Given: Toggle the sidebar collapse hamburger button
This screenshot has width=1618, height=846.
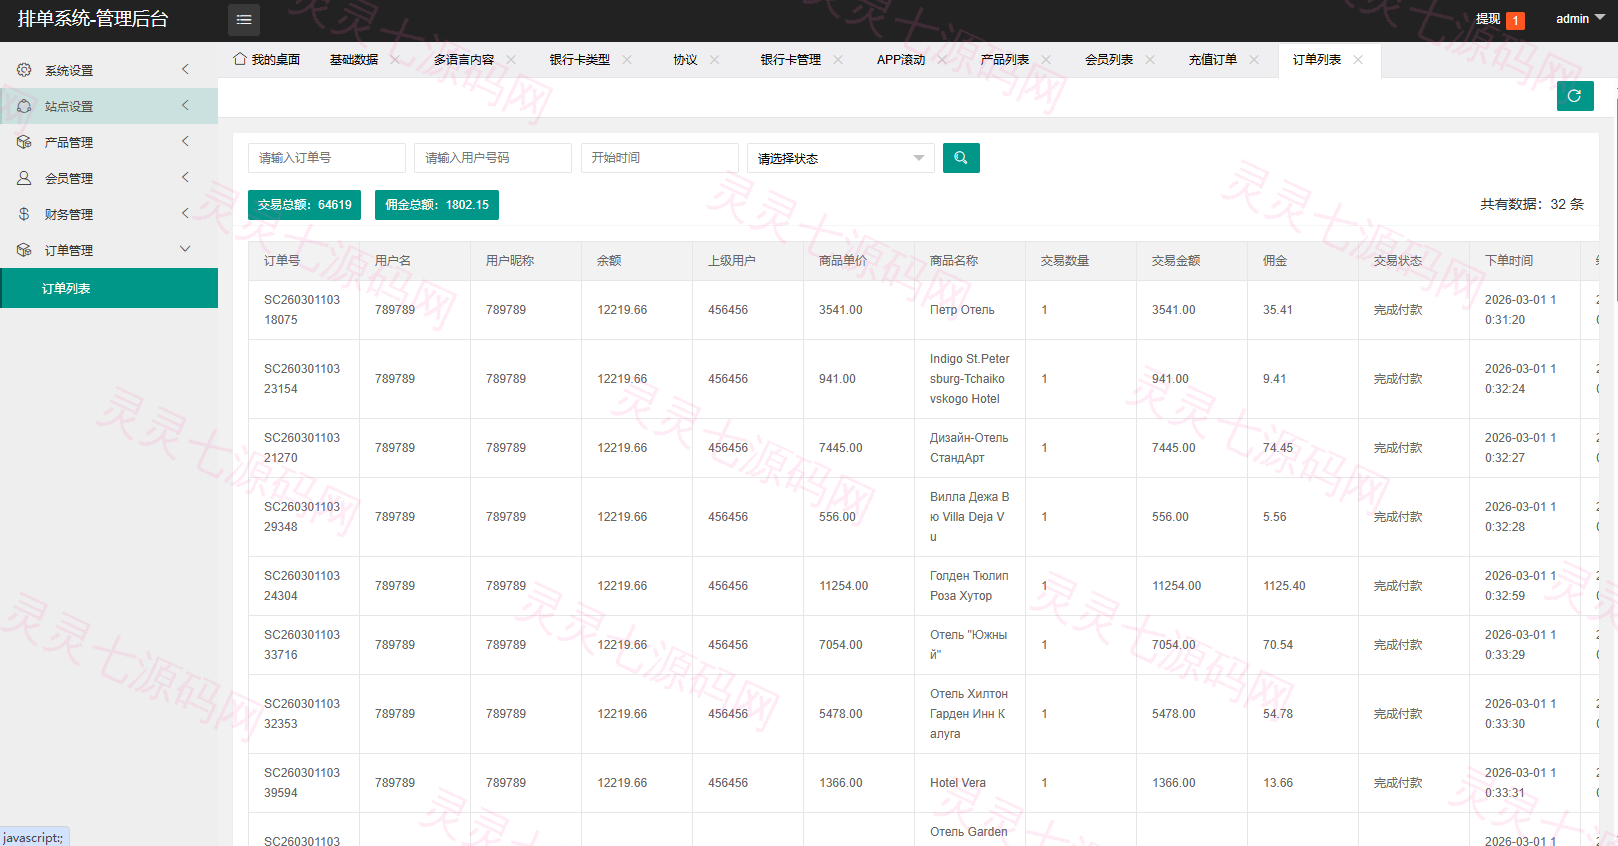Looking at the screenshot, I should pos(244,20).
